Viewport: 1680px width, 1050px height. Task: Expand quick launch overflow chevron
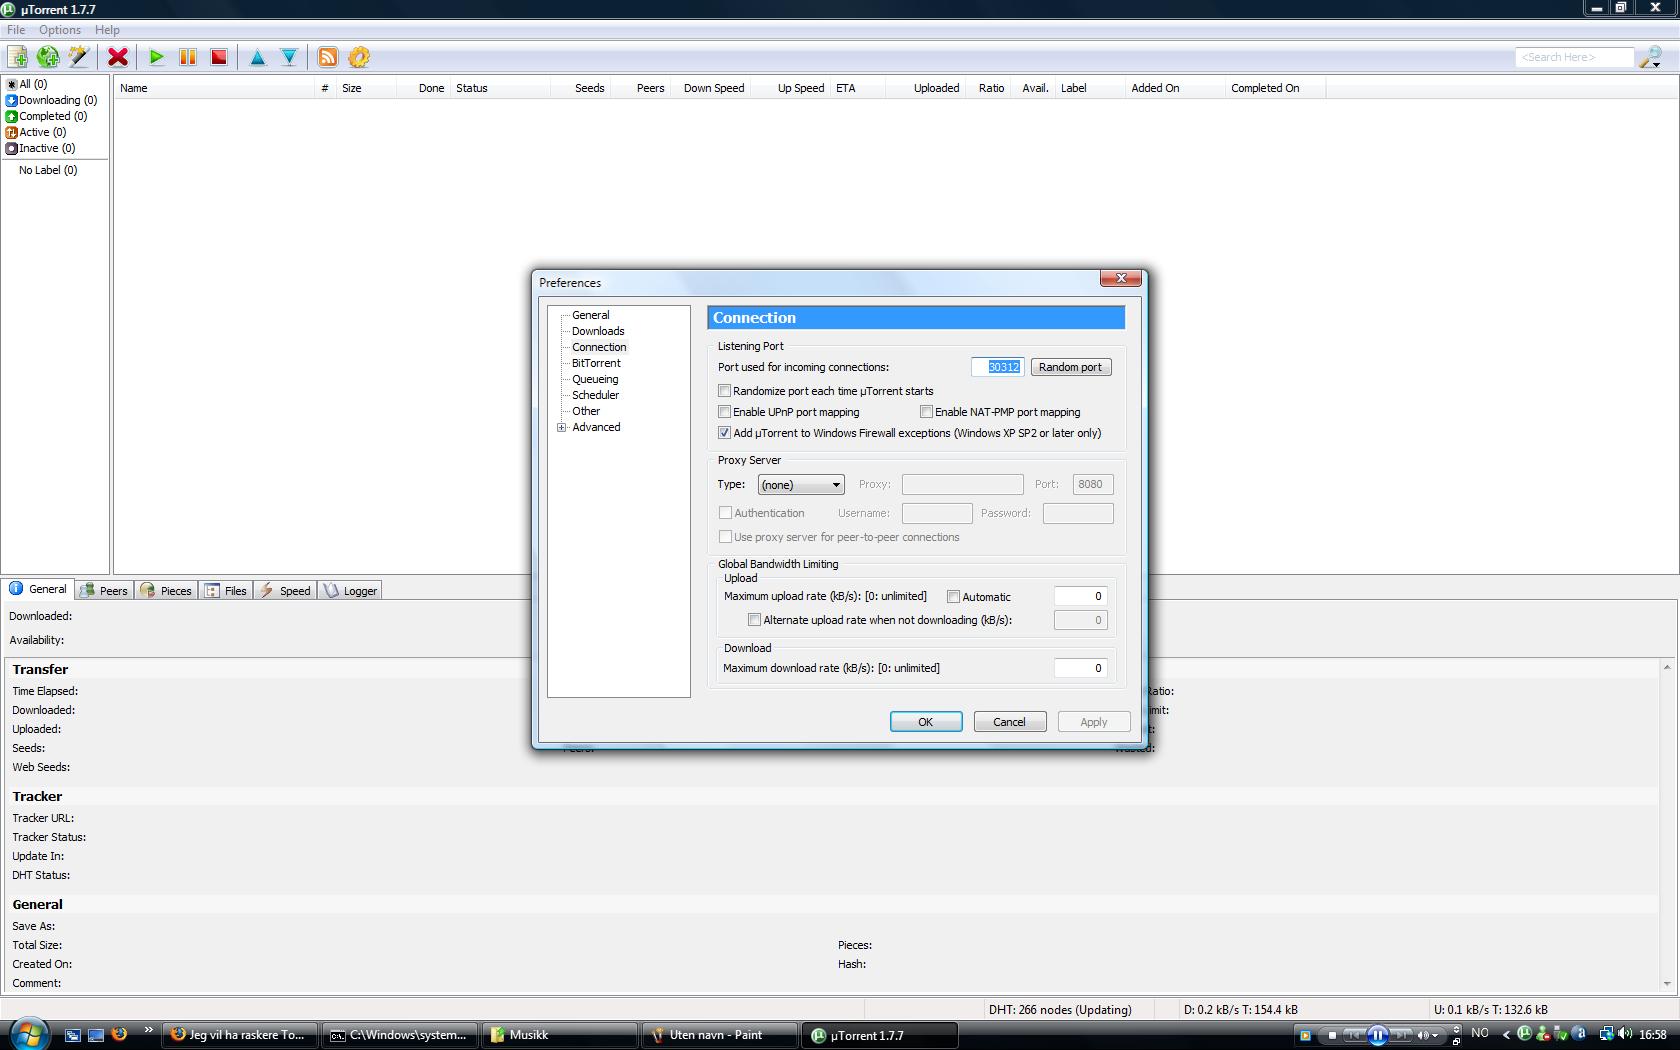(x=149, y=1029)
